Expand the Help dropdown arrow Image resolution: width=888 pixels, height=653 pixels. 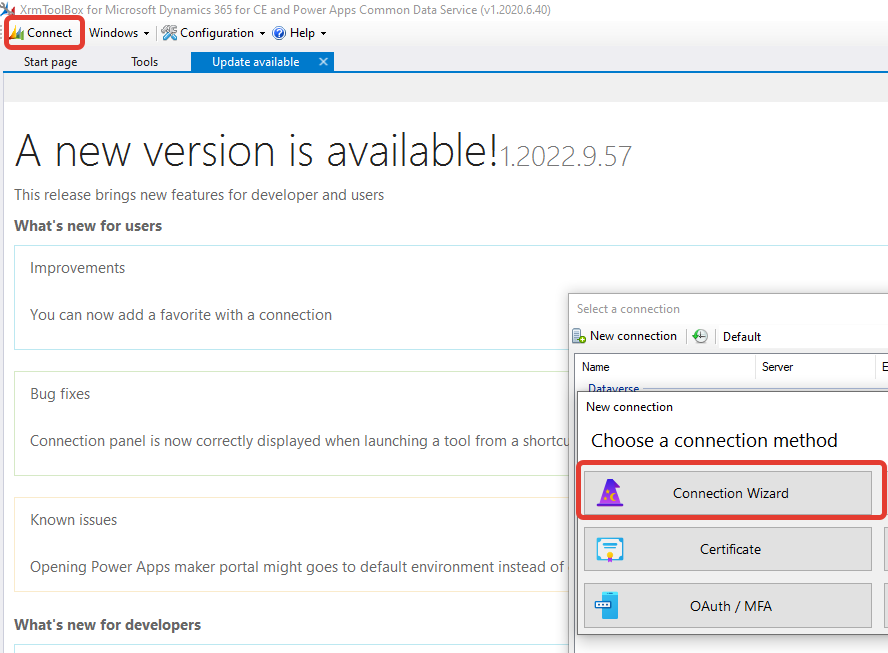click(x=323, y=33)
